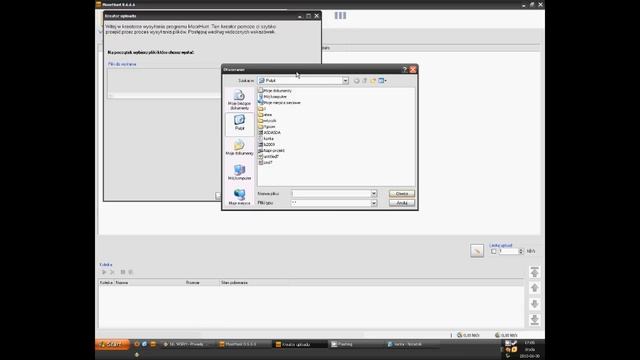Move queue item down one position
Screen dimensions: 640x360
[535, 304]
